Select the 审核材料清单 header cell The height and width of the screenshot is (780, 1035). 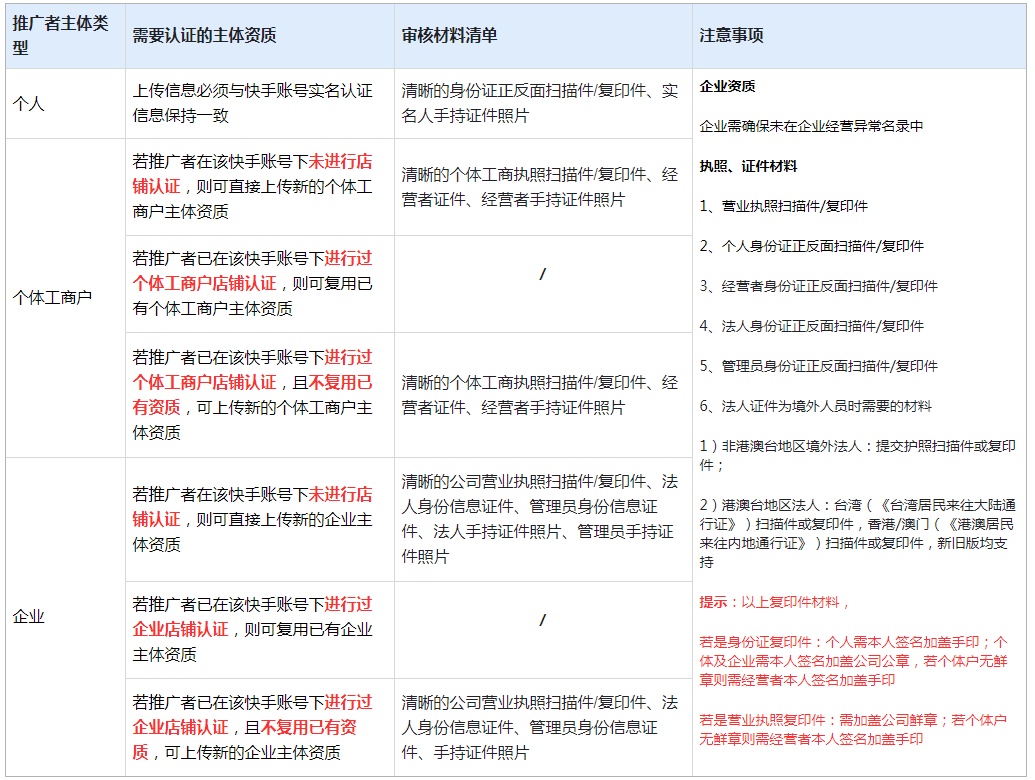[x=543, y=36]
